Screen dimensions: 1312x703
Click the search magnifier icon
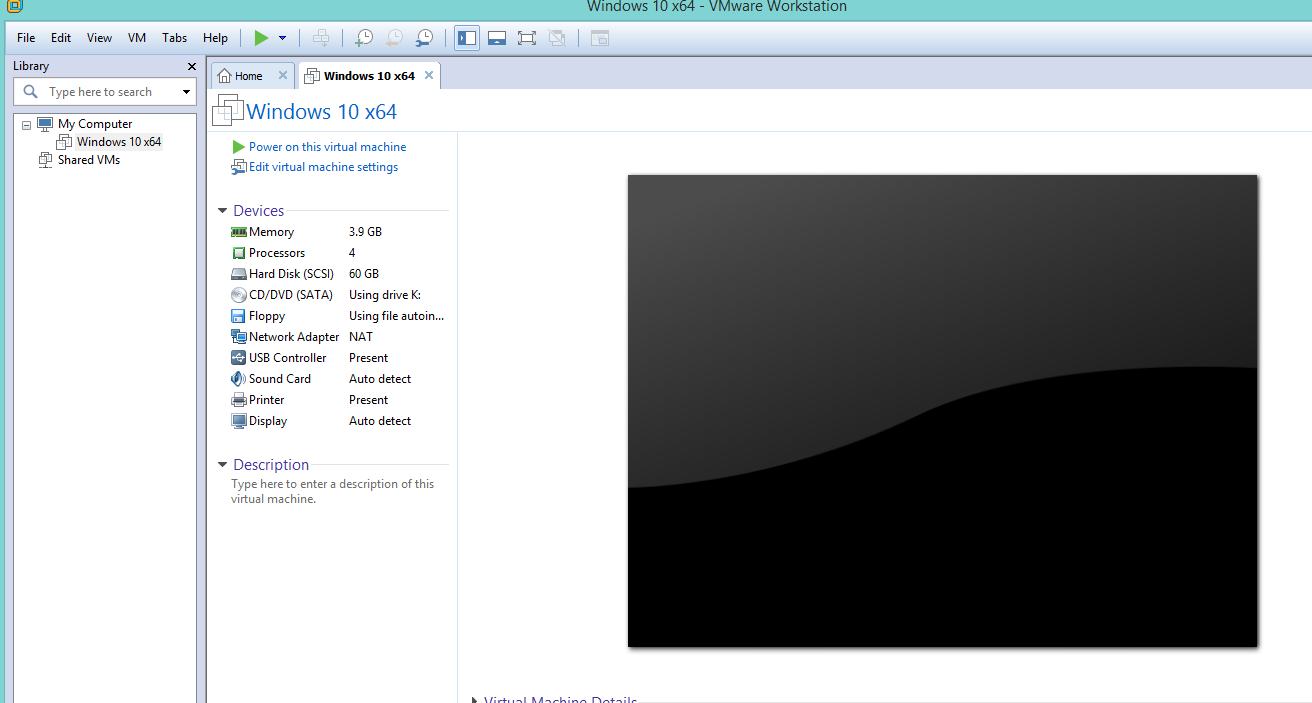(31, 92)
